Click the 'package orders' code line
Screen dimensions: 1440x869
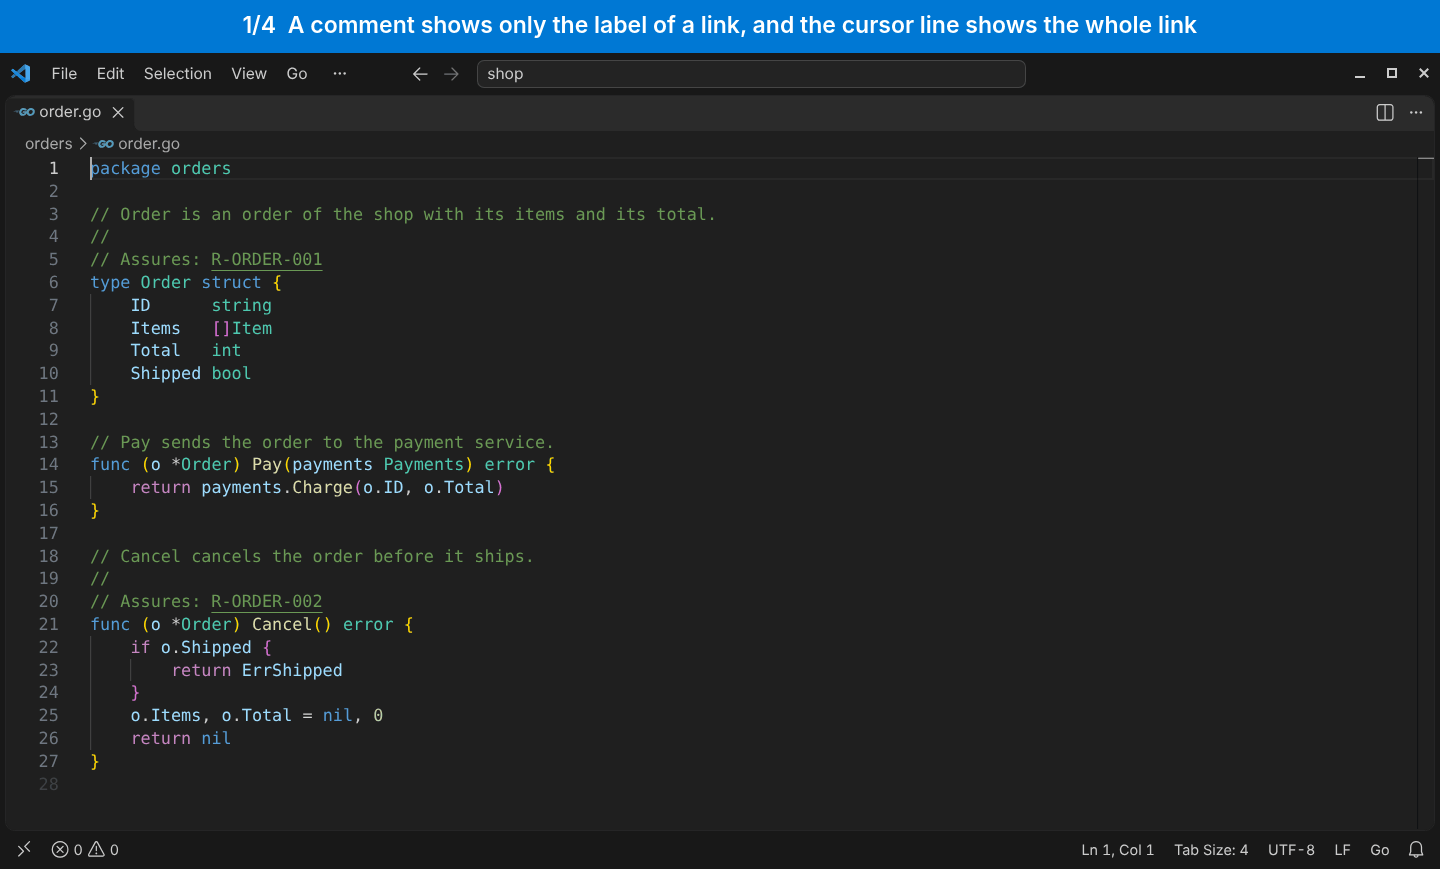pos(161,169)
